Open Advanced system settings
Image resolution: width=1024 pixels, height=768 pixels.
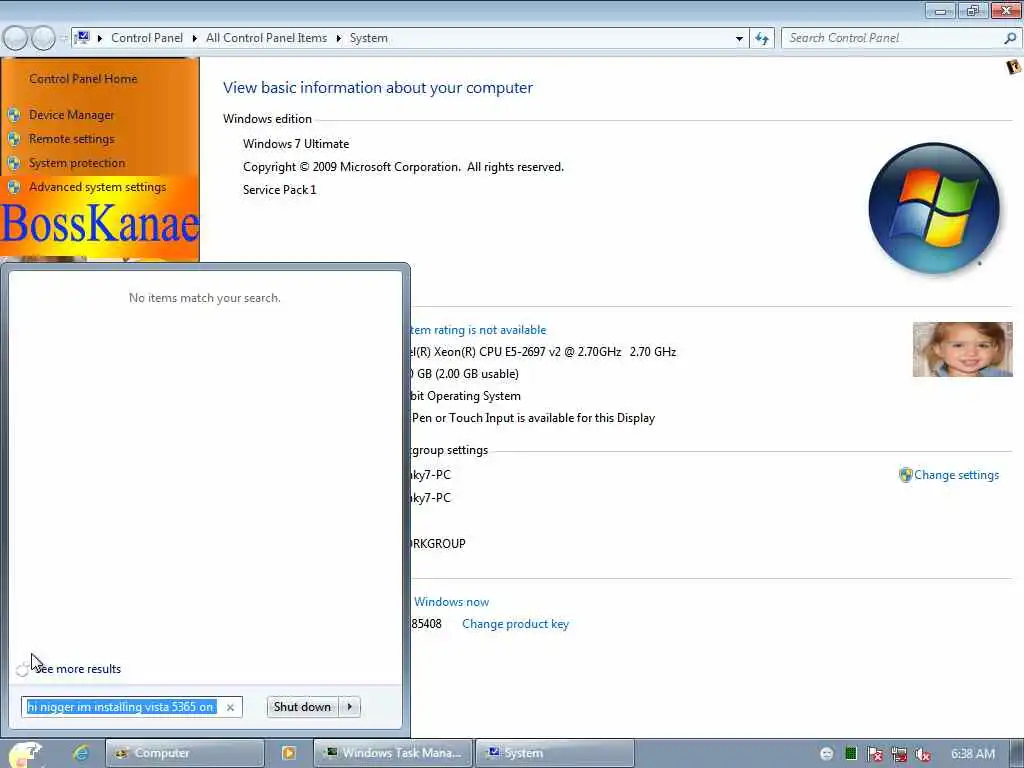(x=97, y=187)
